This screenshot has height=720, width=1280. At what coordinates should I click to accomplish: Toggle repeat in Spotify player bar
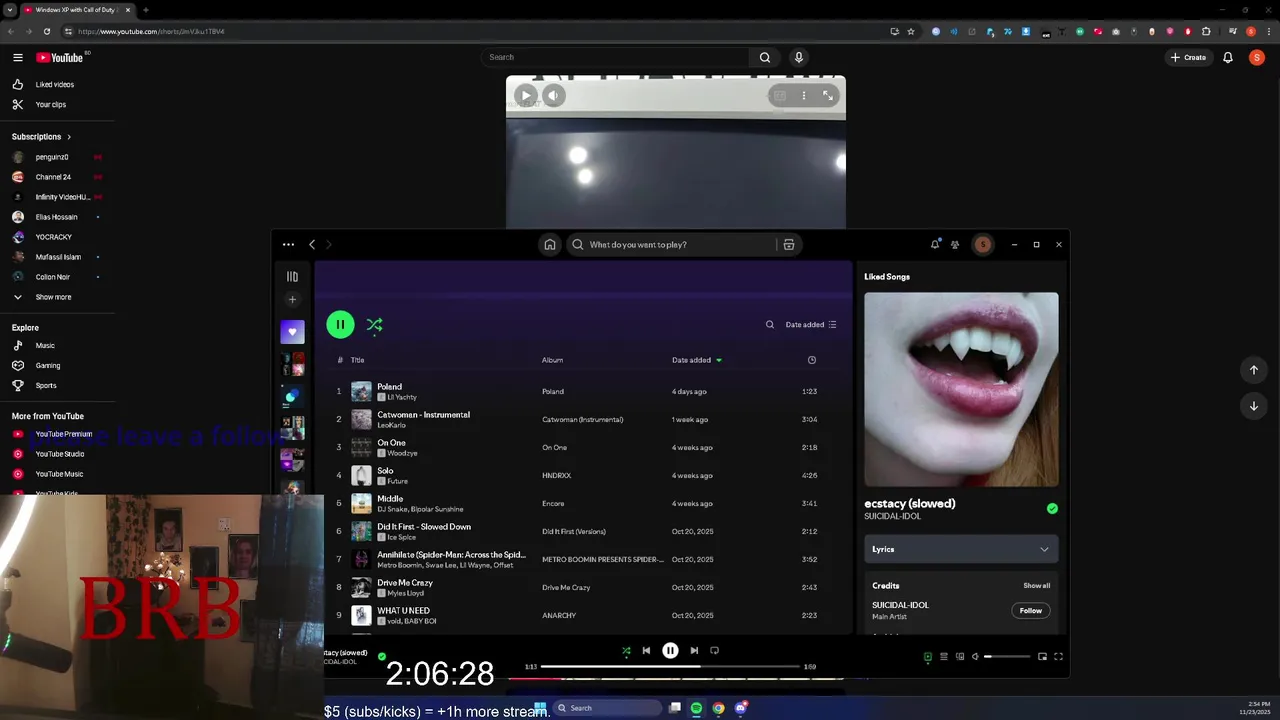click(714, 650)
